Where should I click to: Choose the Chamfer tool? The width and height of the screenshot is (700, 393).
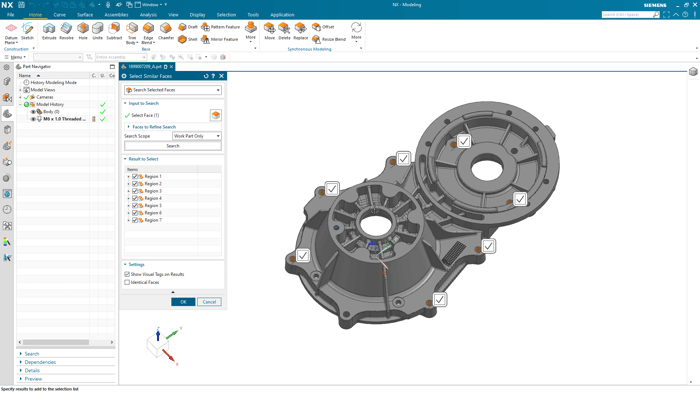point(166,31)
